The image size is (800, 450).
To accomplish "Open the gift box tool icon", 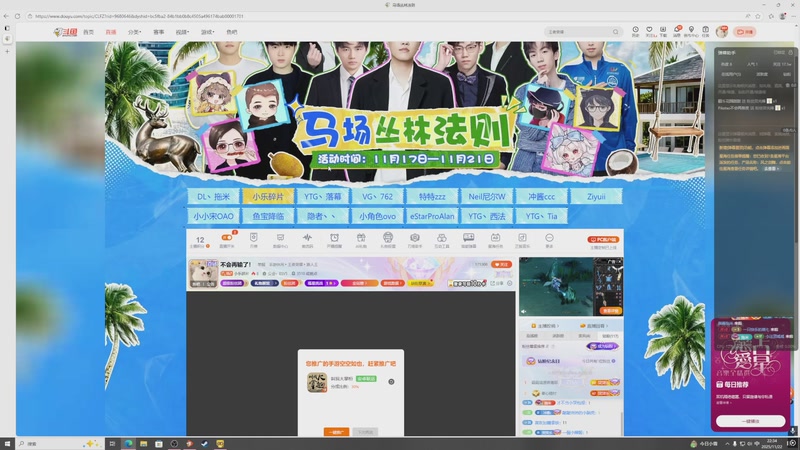I will (361, 238).
